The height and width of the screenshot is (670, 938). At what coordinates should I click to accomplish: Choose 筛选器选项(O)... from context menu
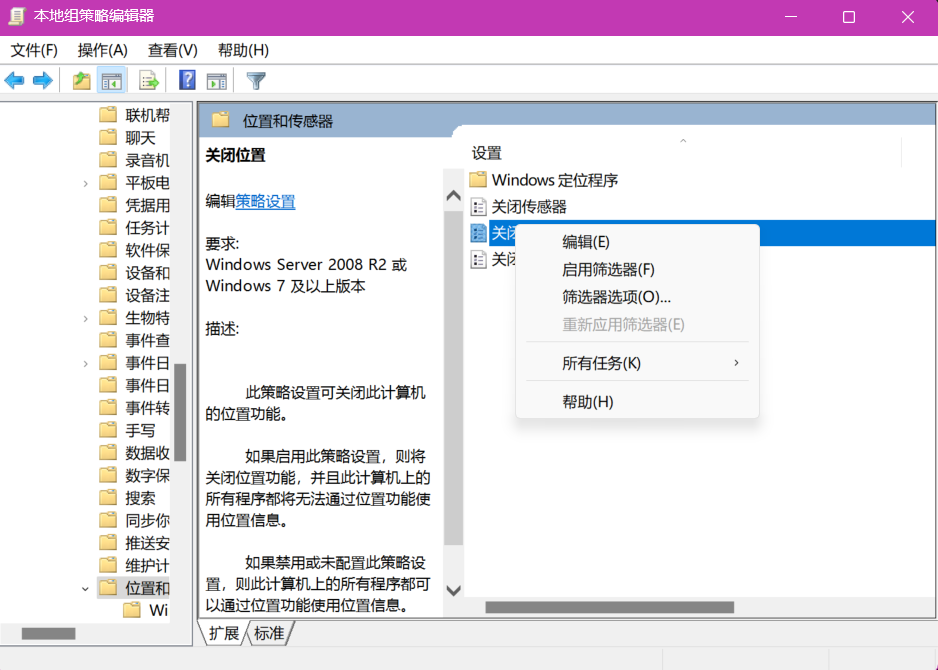click(637, 297)
